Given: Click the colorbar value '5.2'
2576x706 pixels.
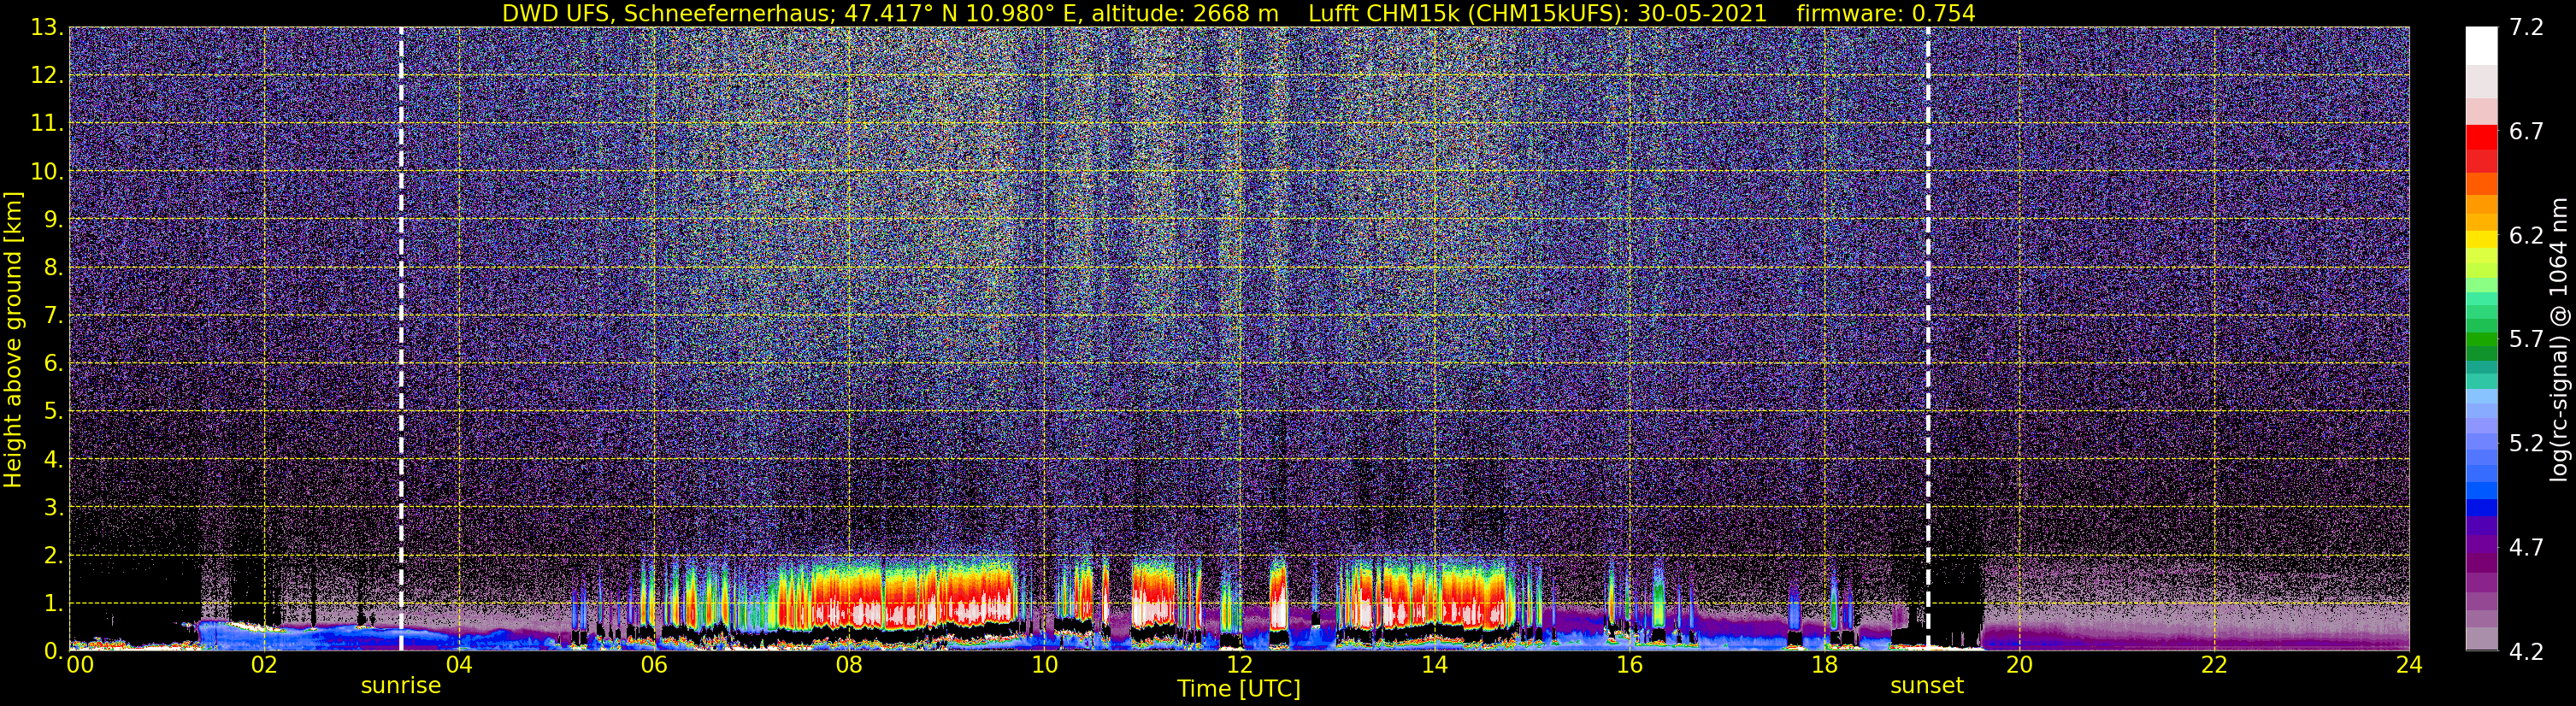Looking at the screenshot, I should click(2526, 443).
